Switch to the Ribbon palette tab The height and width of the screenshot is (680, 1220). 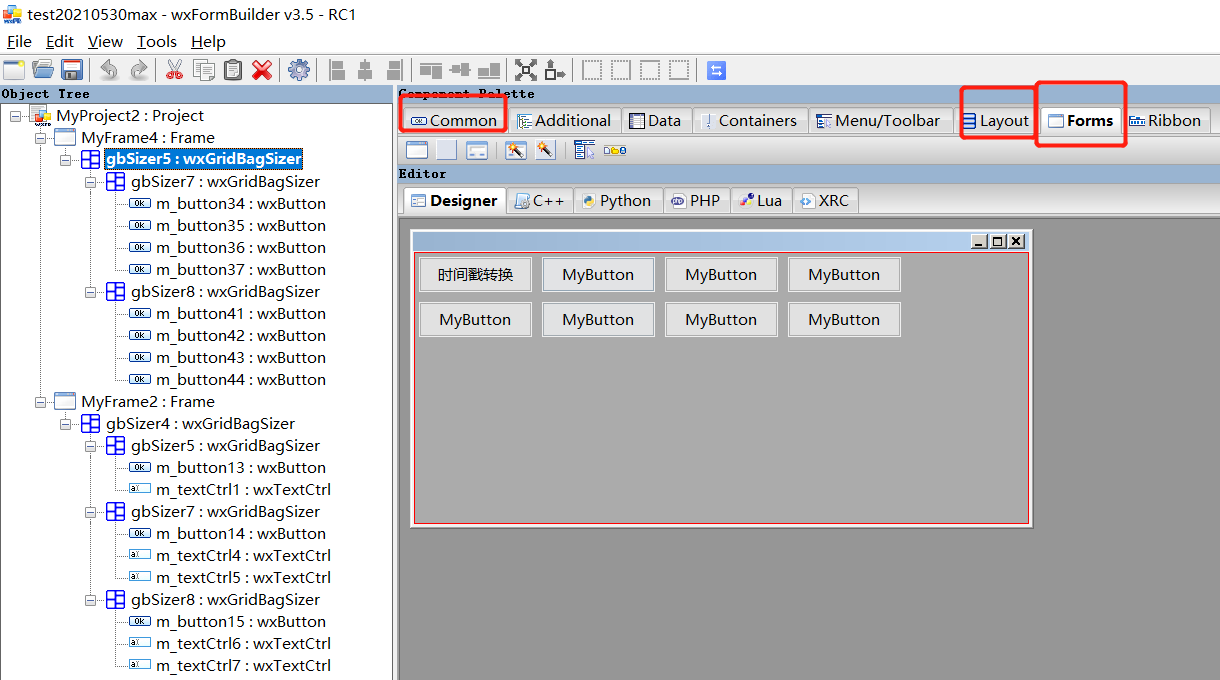click(x=1165, y=120)
